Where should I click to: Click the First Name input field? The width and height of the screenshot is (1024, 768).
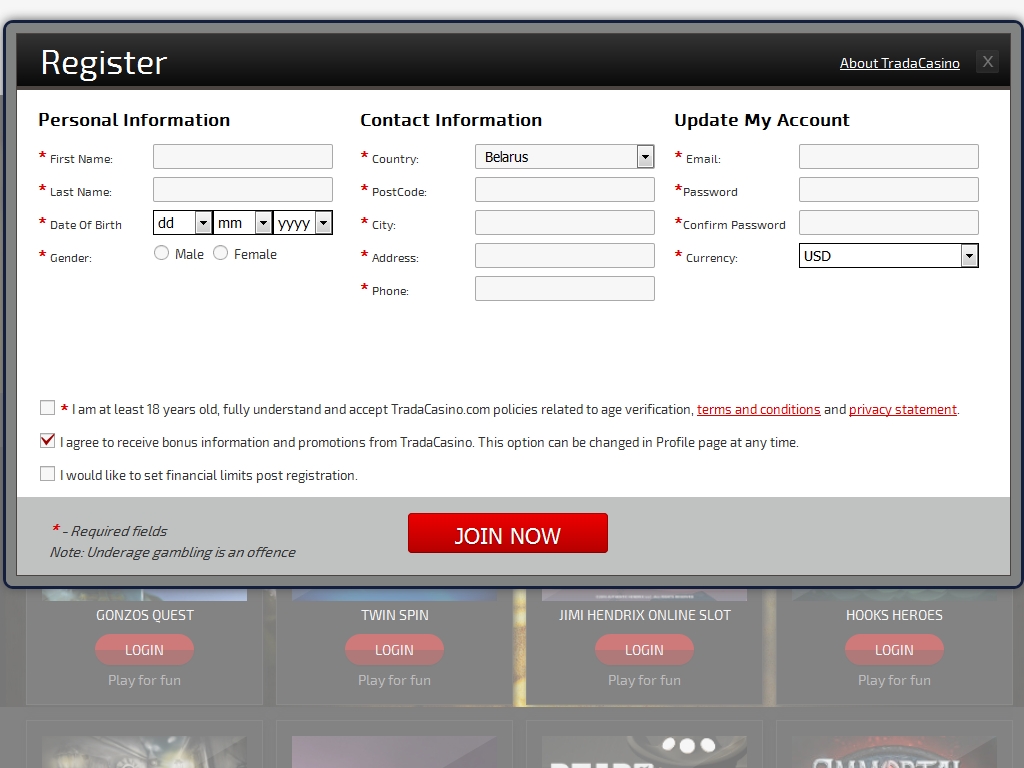pyautogui.click(x=242, y=157)
